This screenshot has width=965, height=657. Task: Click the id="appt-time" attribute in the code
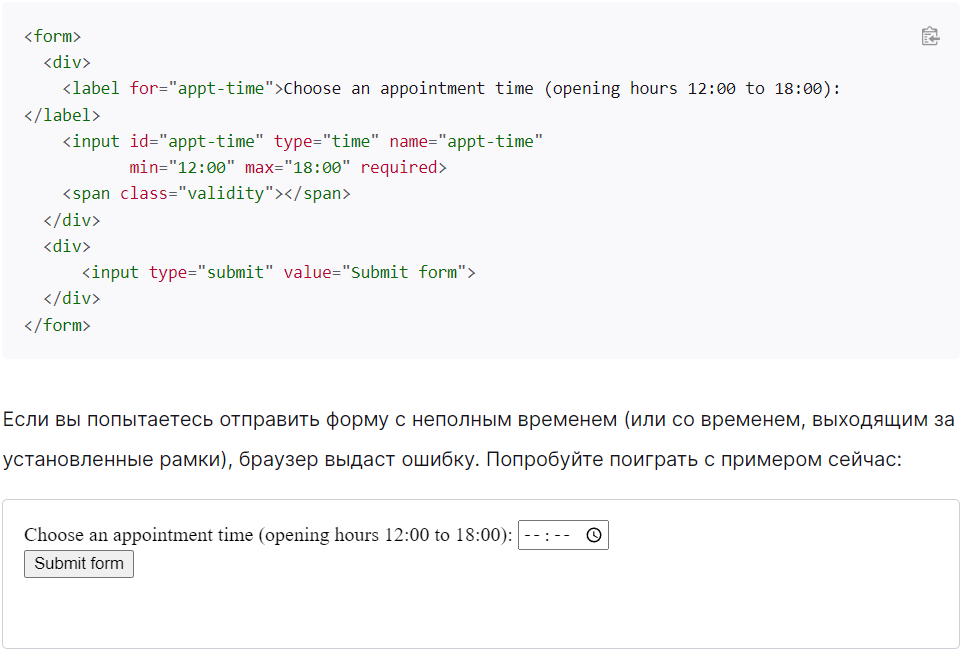click(196, 141)
